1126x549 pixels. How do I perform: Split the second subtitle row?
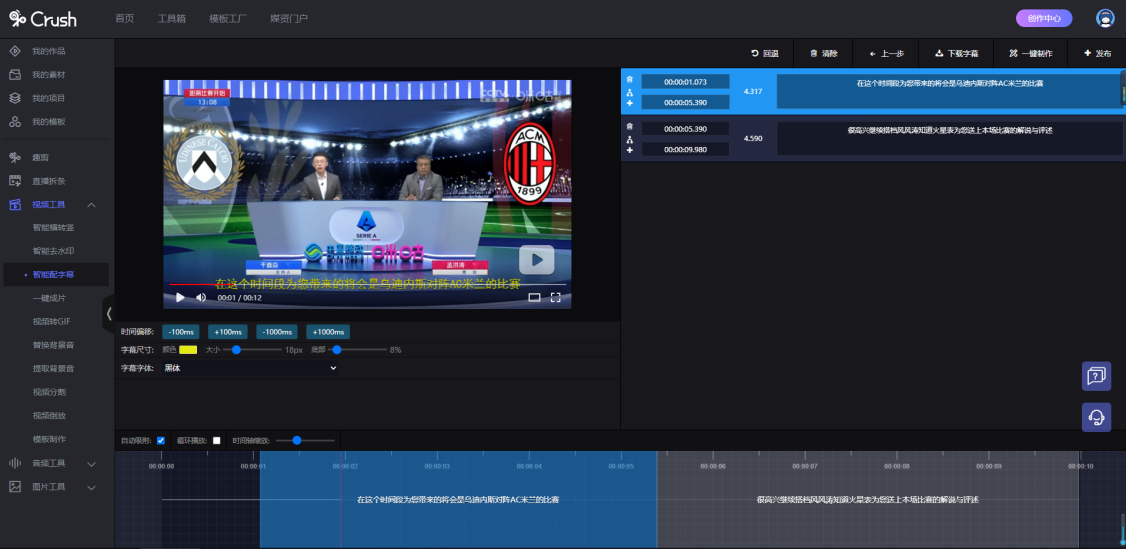pos(630,139)
